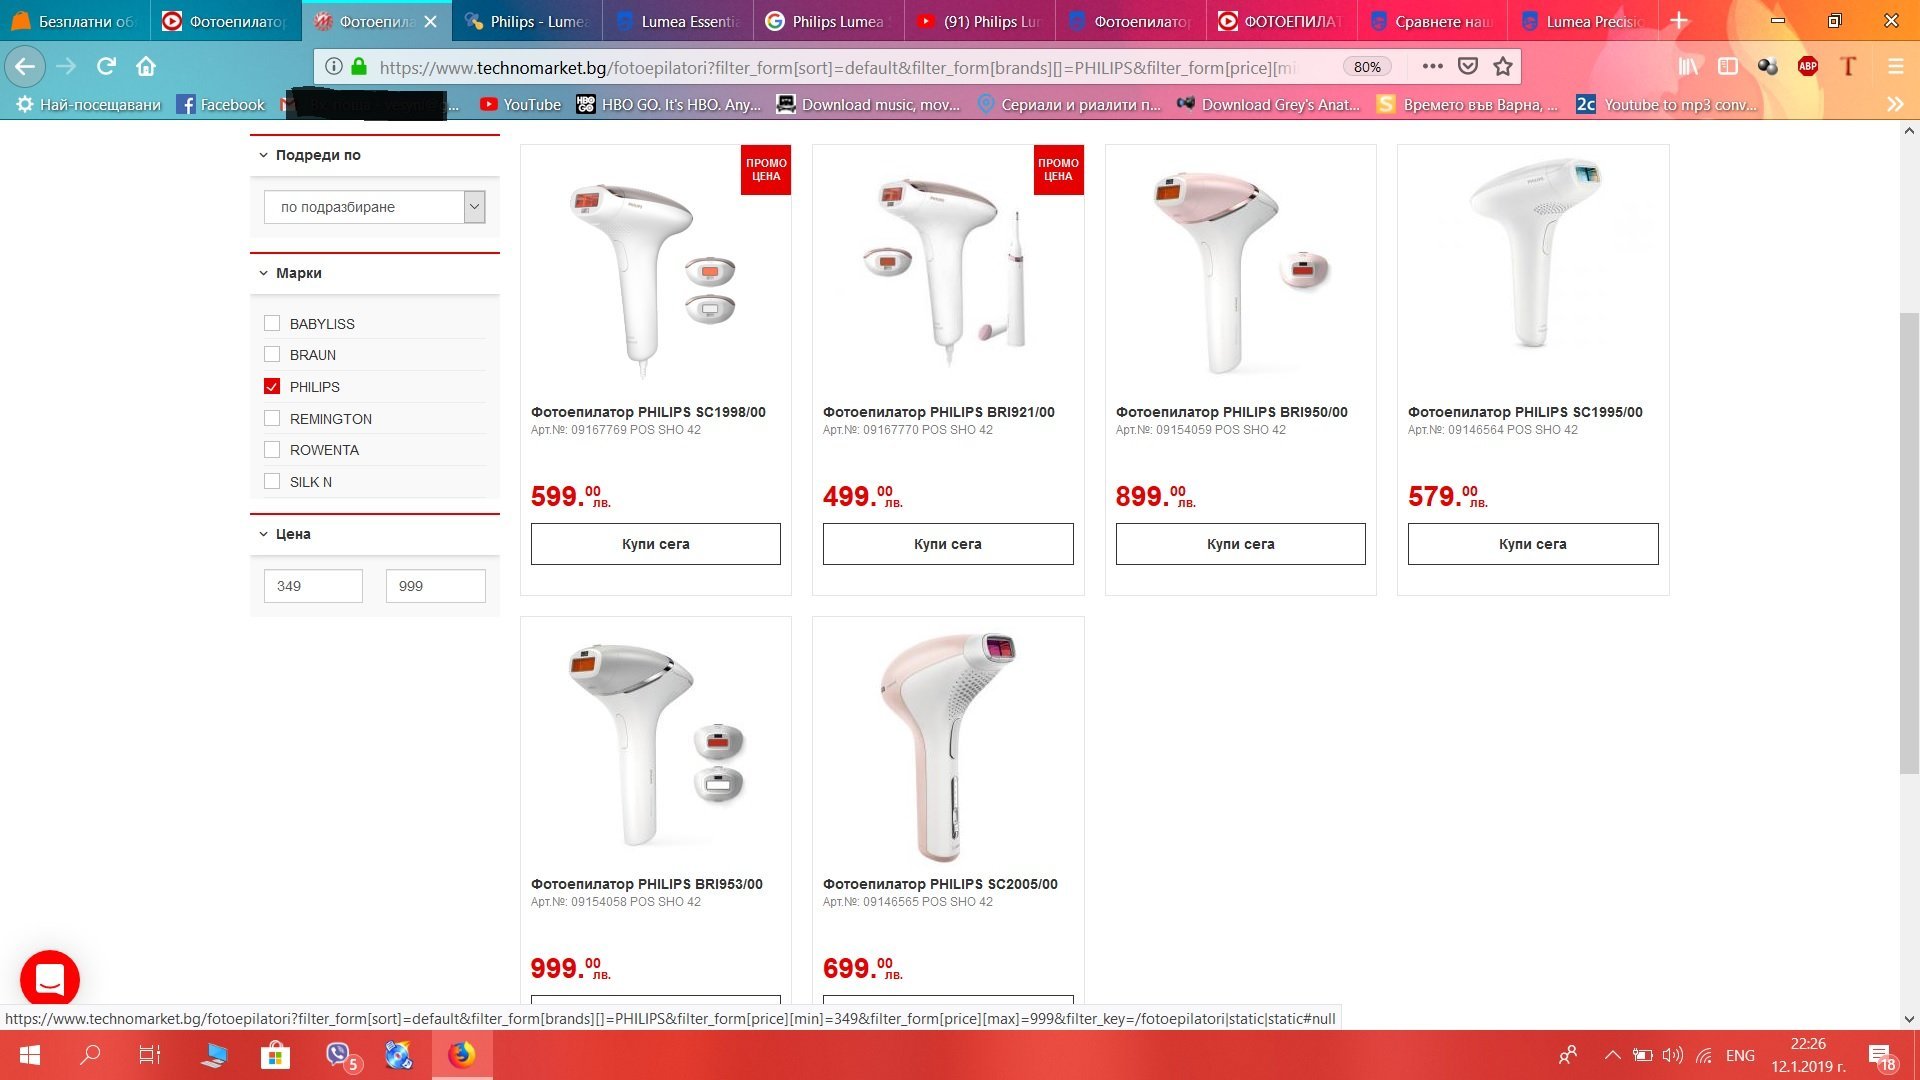Switch to the '(91) Philips Lum' YouTube tab
The height and width of the screenshot is (1080, 1920).
980,21
